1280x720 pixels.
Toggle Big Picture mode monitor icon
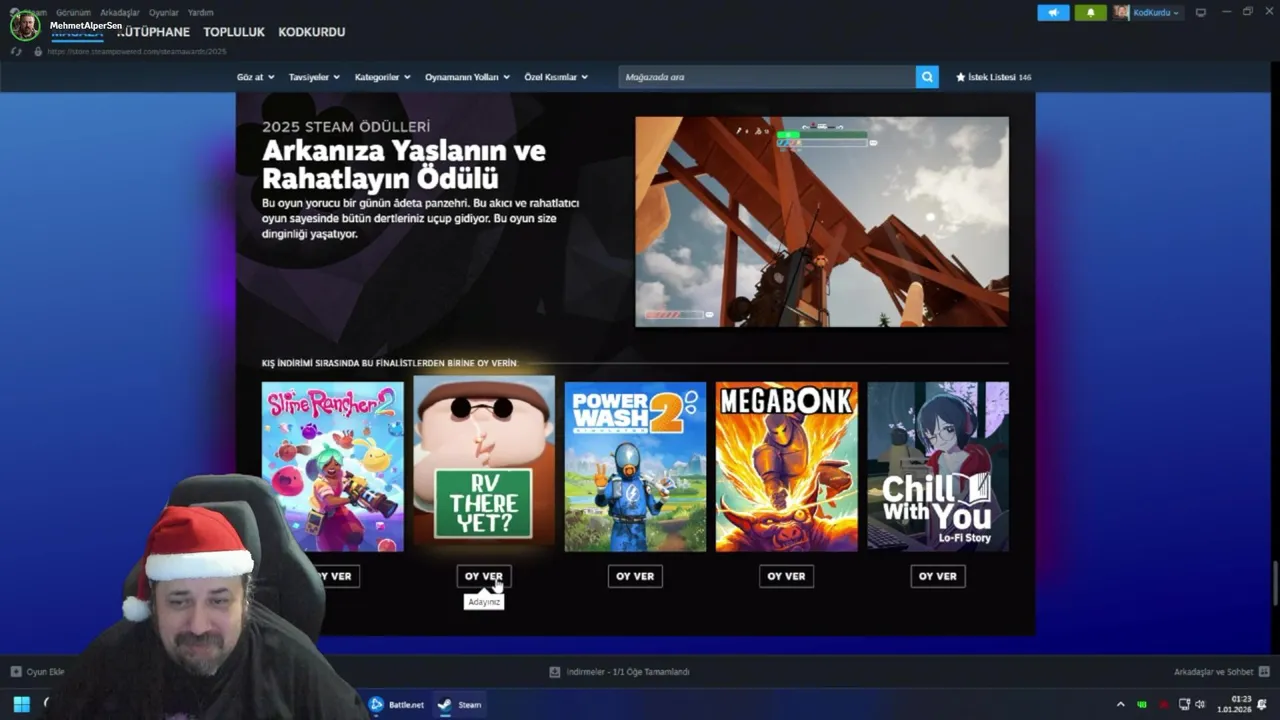(x=1201, y=12)
